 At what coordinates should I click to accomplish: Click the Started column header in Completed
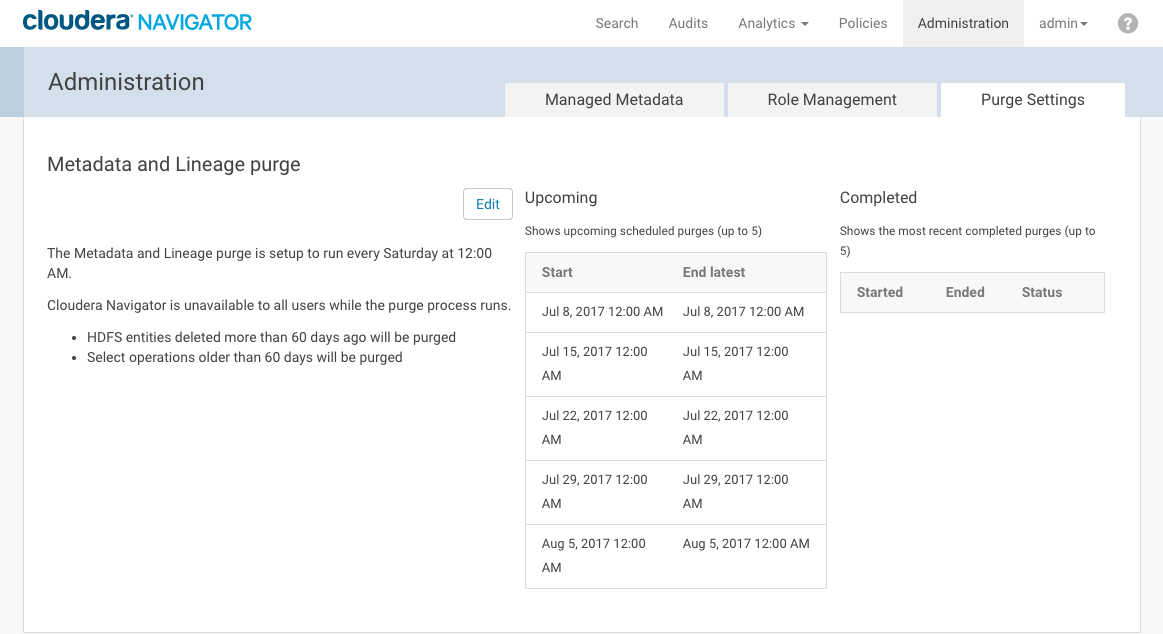pos(879,292)
